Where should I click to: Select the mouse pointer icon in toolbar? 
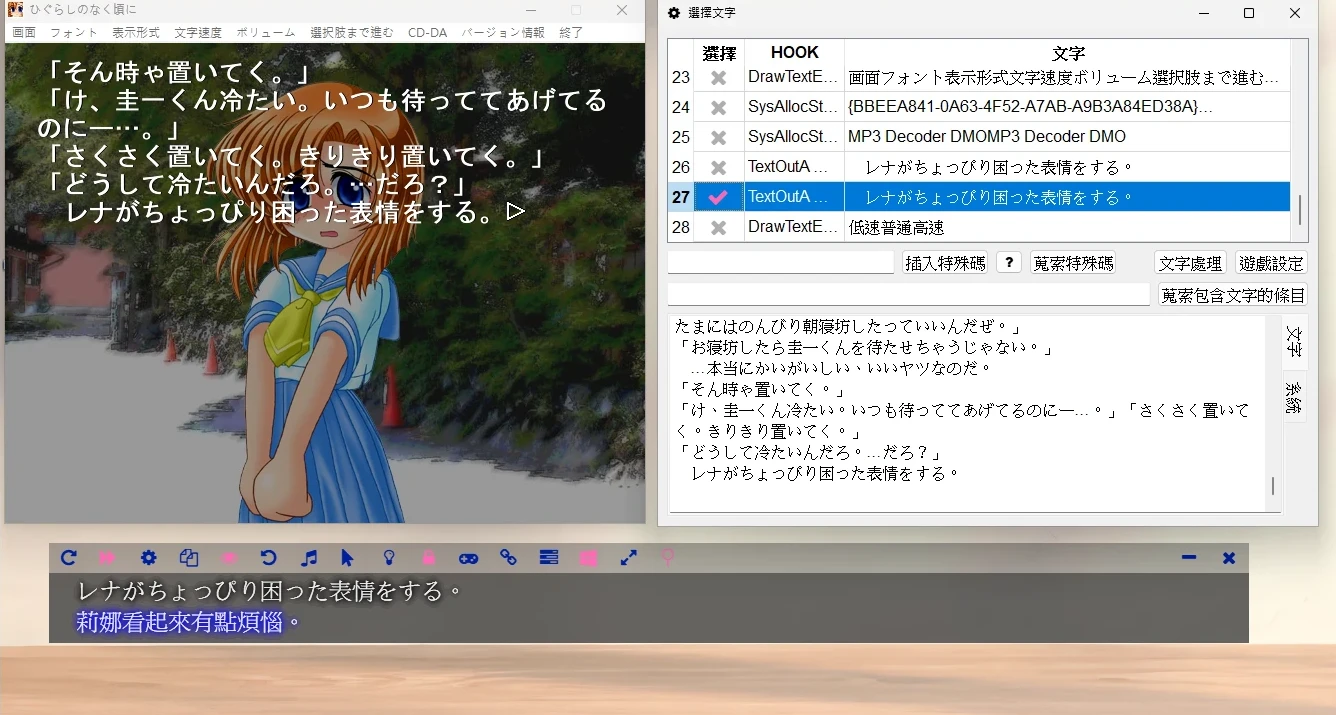click(x=348, y=558)
